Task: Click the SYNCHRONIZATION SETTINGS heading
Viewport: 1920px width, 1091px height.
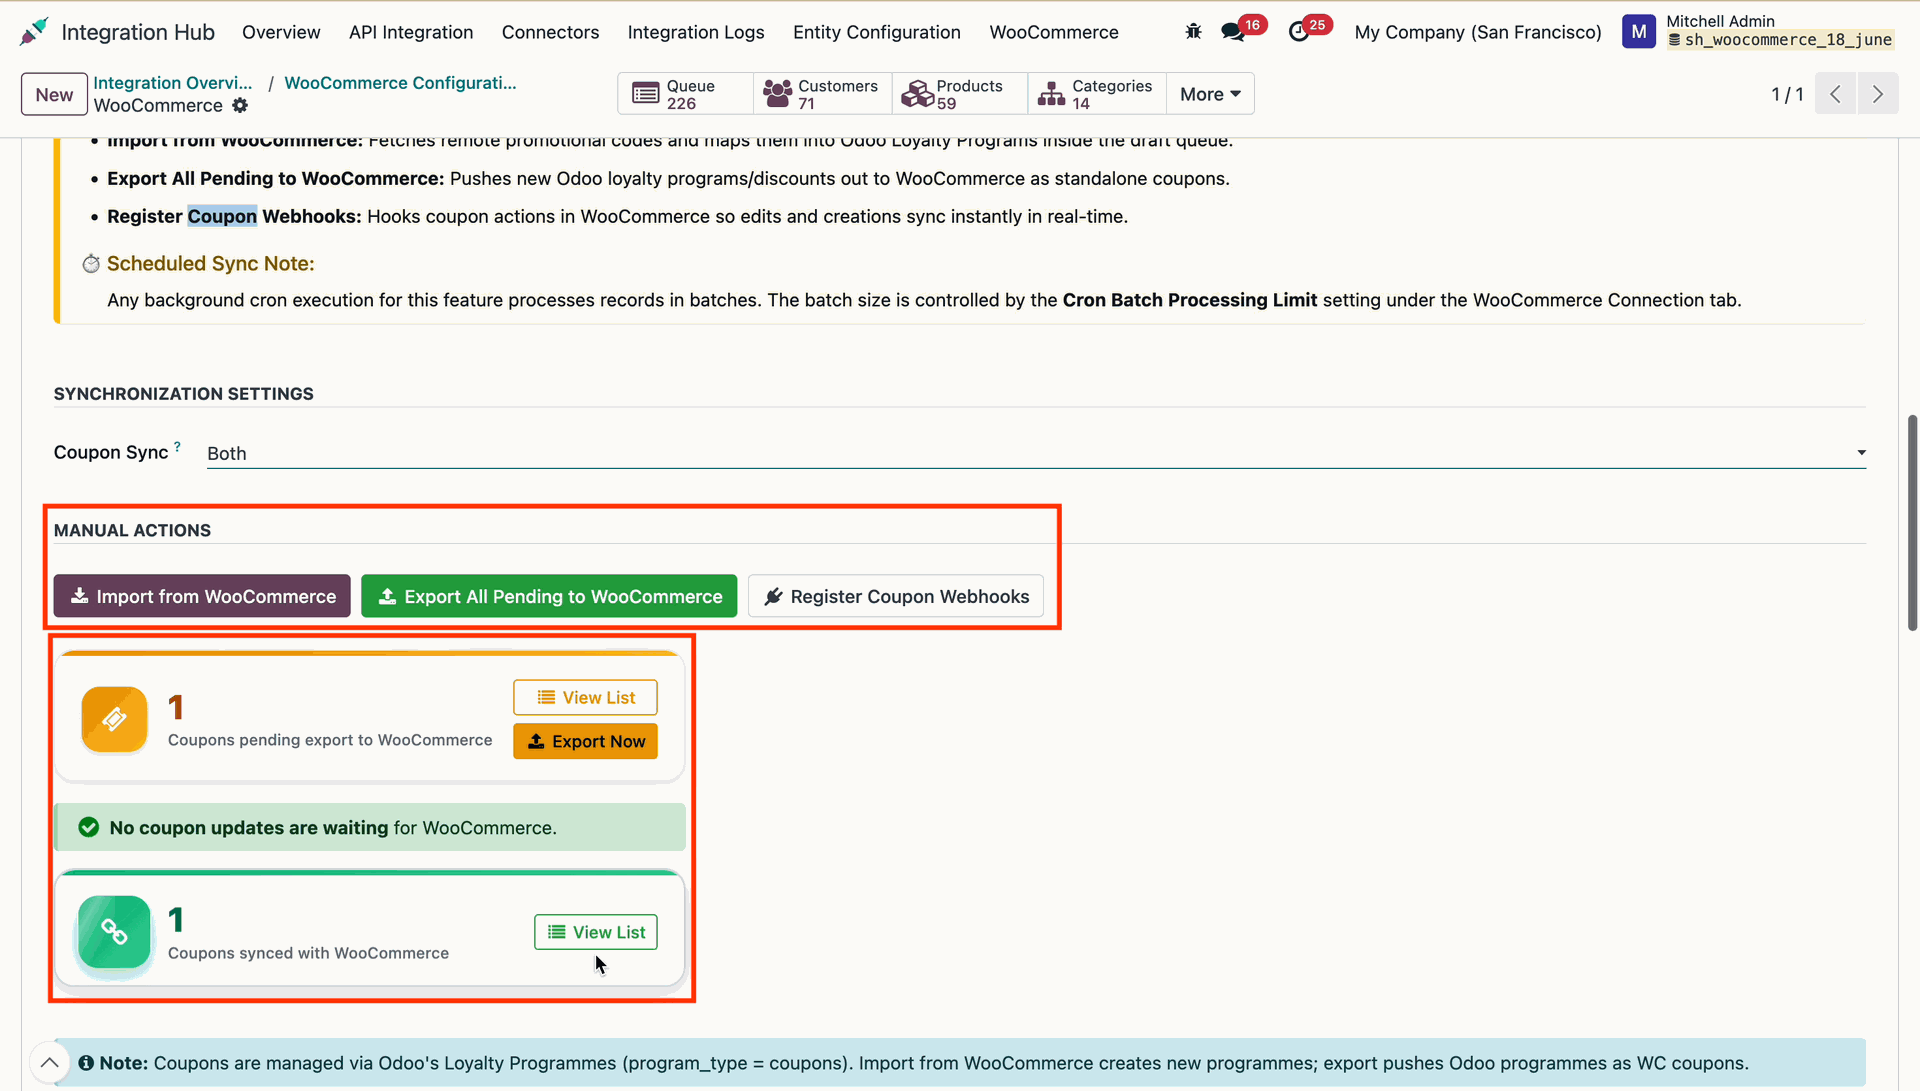Action: pos(184,394)
